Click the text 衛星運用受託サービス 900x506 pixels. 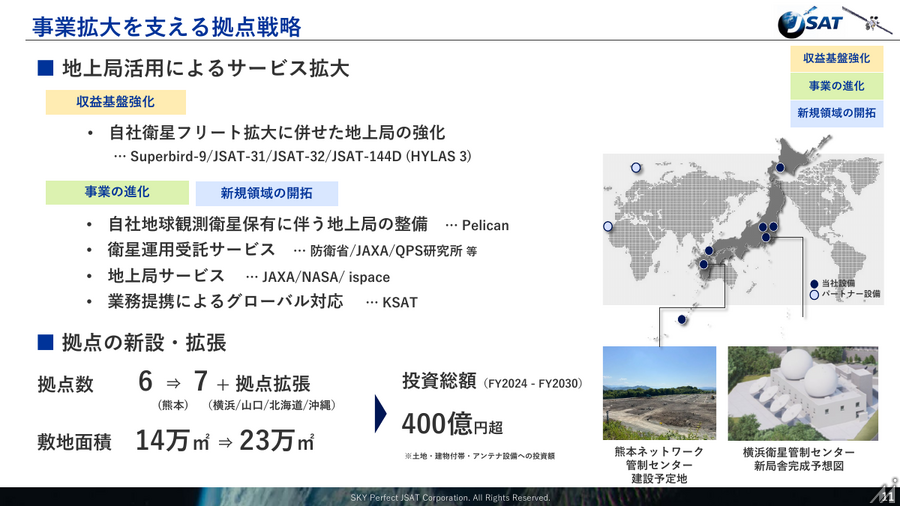click(191, 250)
